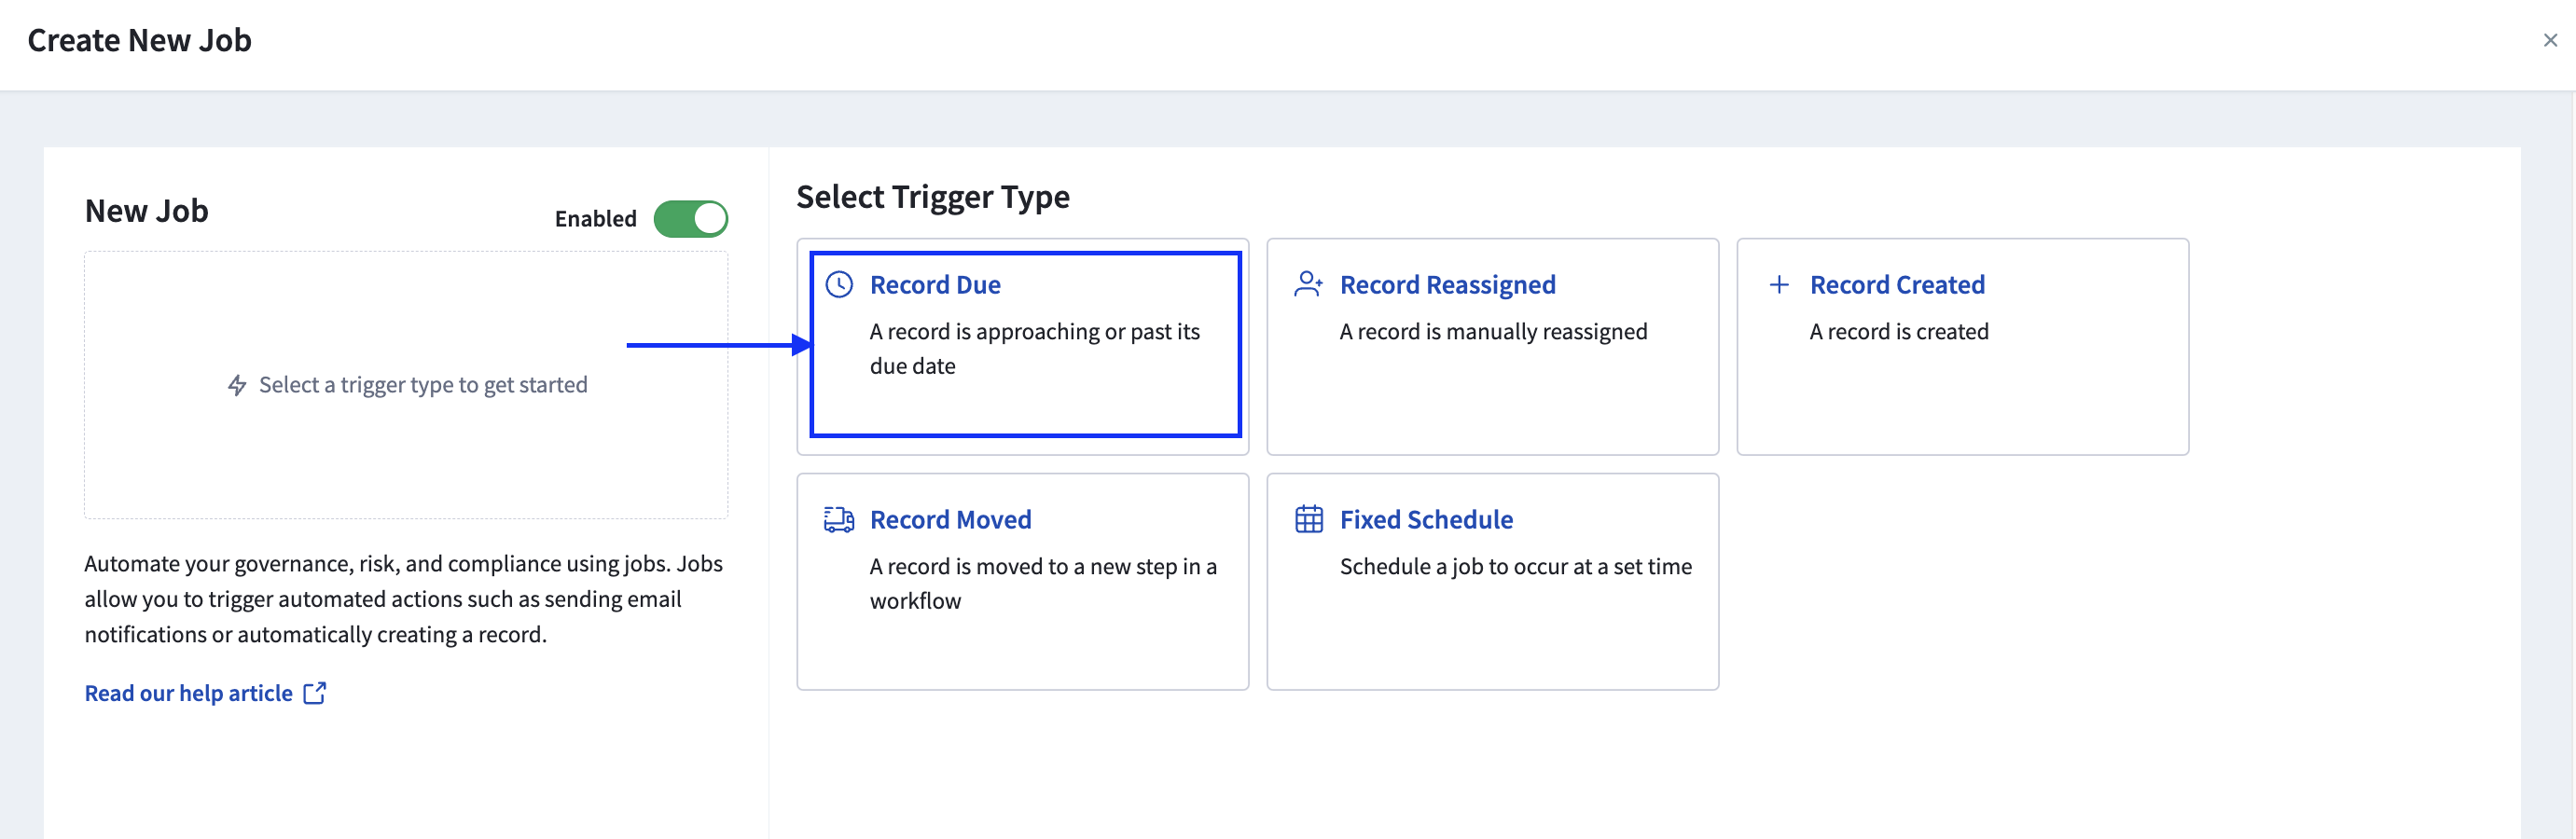Screen dimensions: 2576x839
Task: Click 'A record is manually reassigned' description
Action: click(x=1493, y=332)
